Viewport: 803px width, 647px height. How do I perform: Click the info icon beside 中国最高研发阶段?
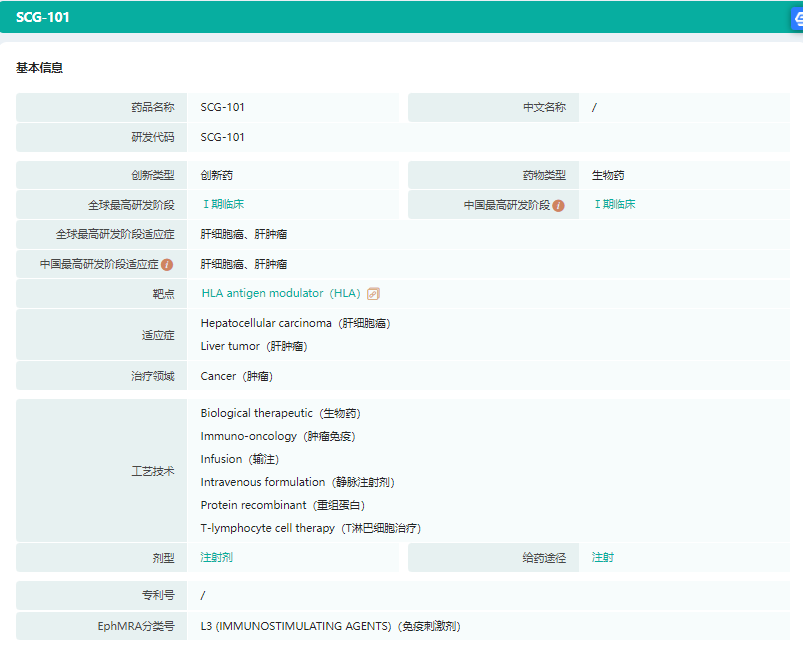(x=559, y=205)
